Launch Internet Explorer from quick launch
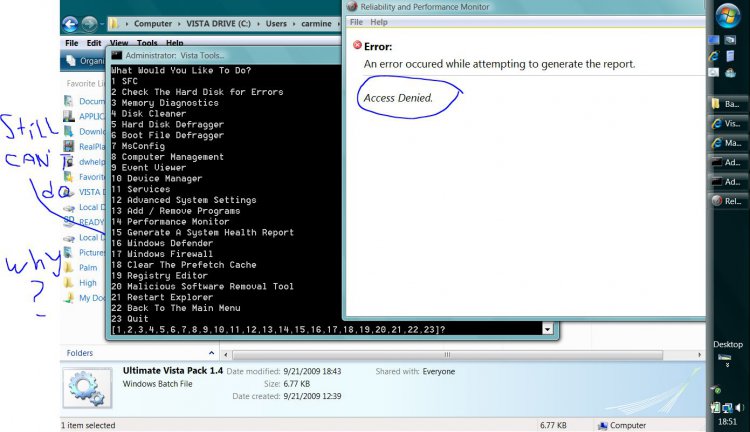Viewport: 750px width, 432px height. click(x=714, y=56)
